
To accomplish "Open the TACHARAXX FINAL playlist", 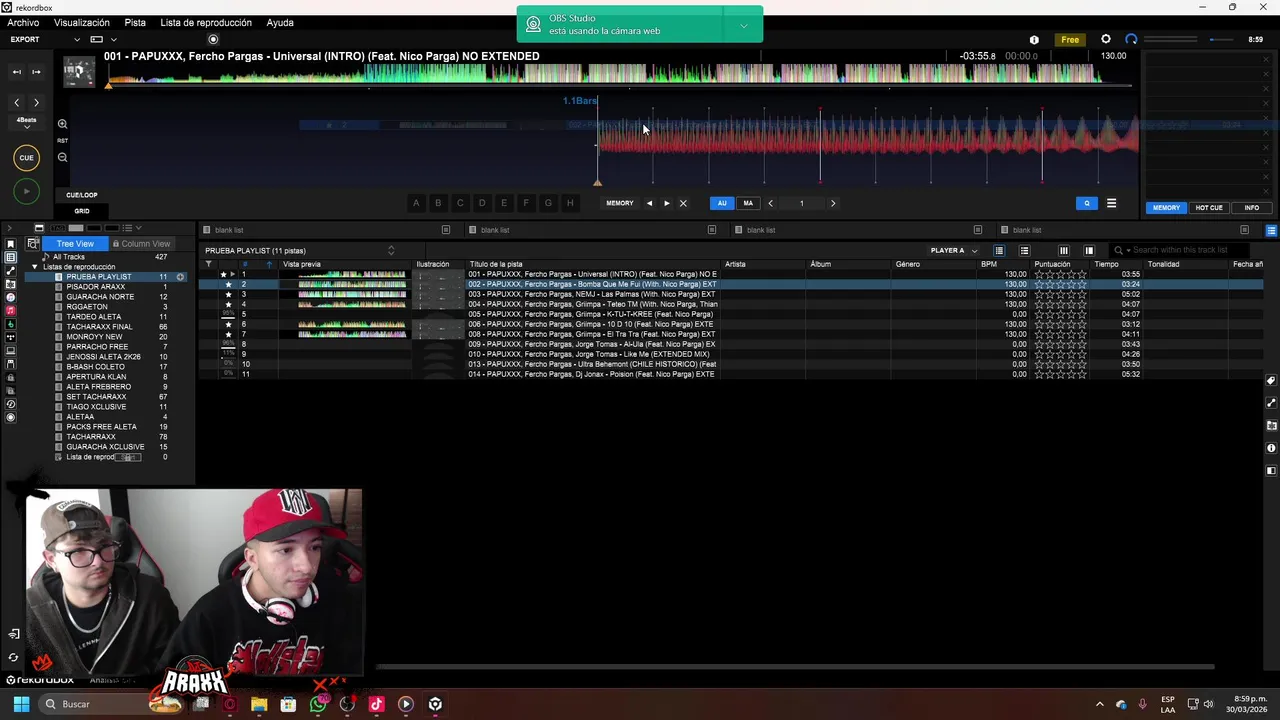I will [x=99, y=327].
